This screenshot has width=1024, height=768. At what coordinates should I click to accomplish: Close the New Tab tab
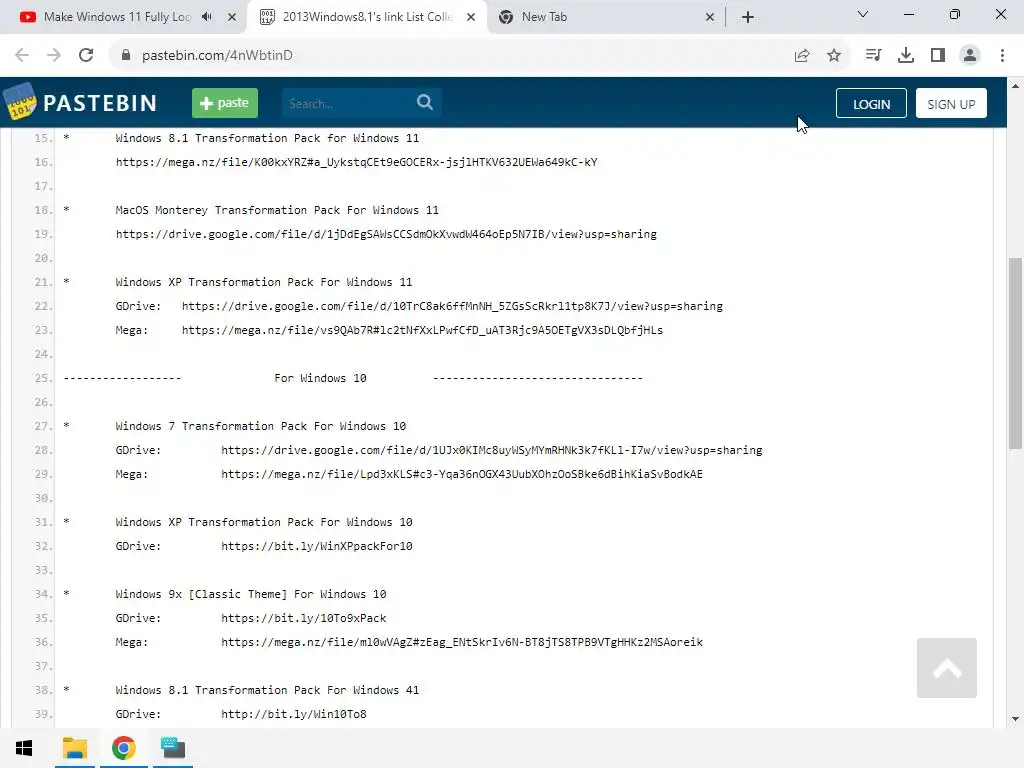click(710, 17)
